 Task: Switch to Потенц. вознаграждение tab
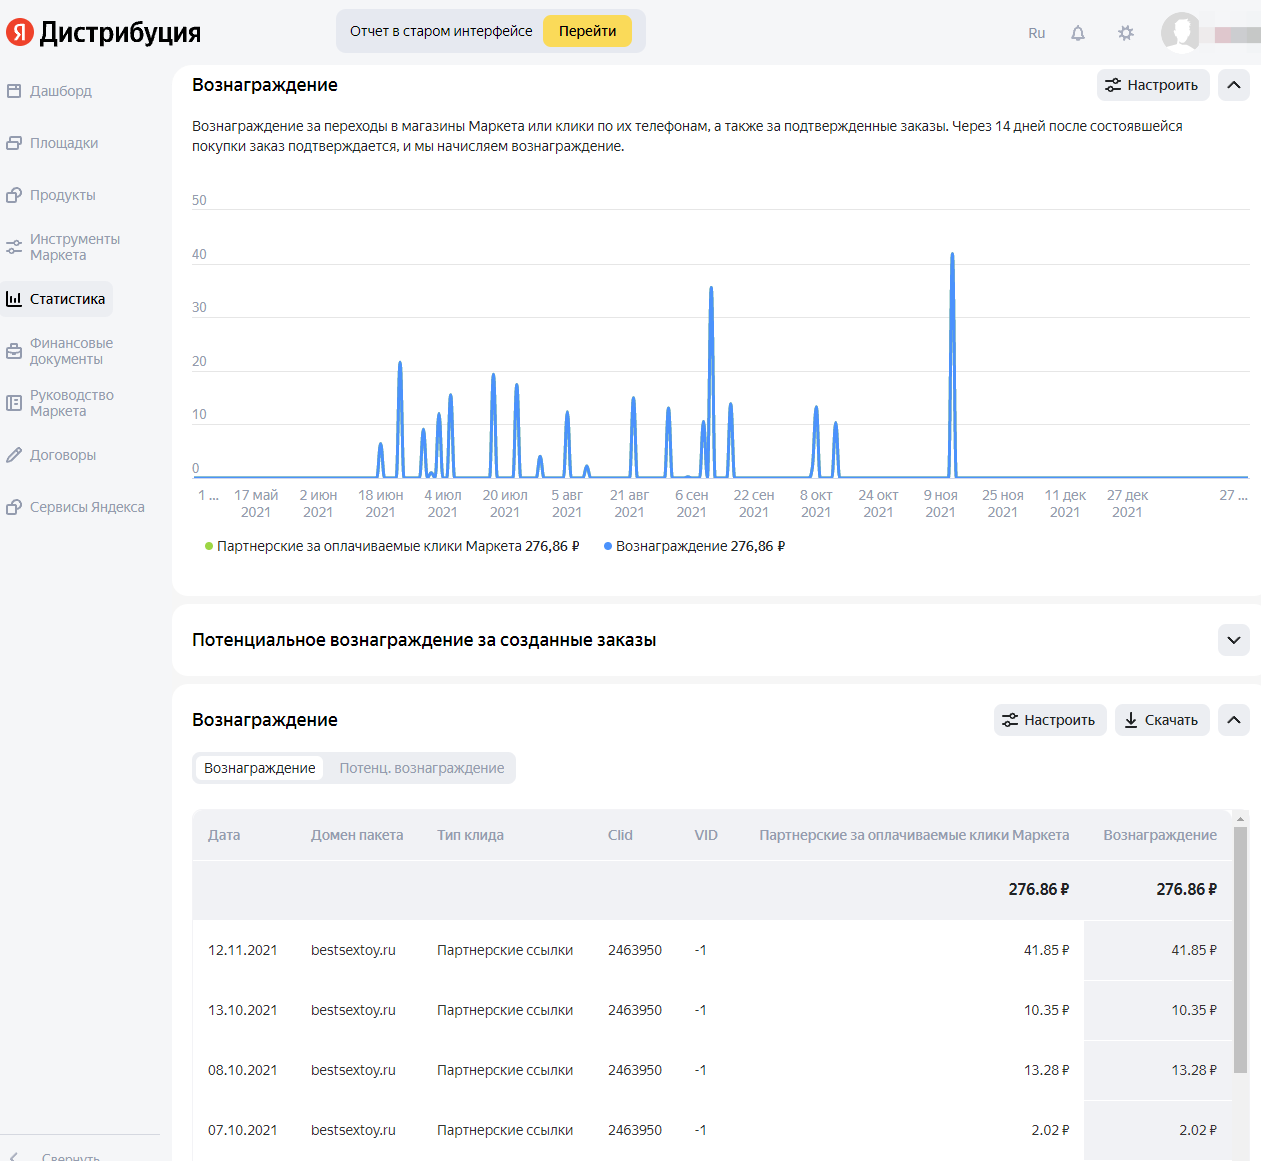[x=421, y=768]
